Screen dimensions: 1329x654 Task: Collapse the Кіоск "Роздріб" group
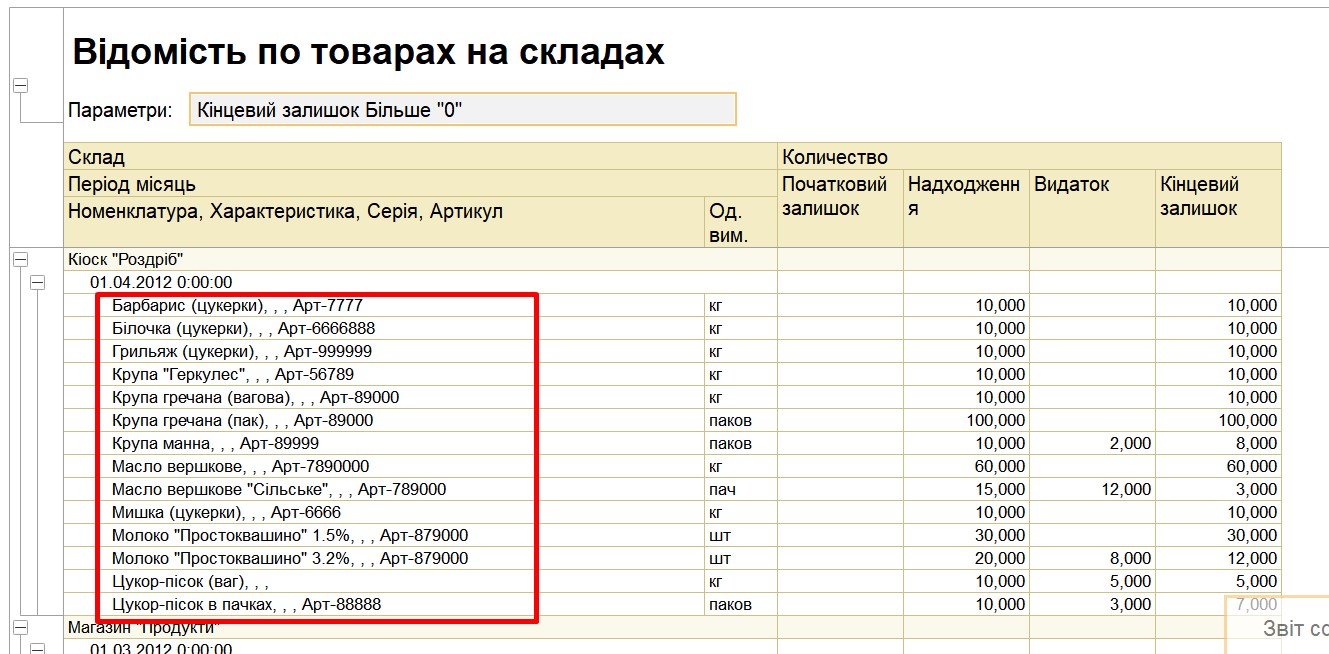tap(20, 260)
